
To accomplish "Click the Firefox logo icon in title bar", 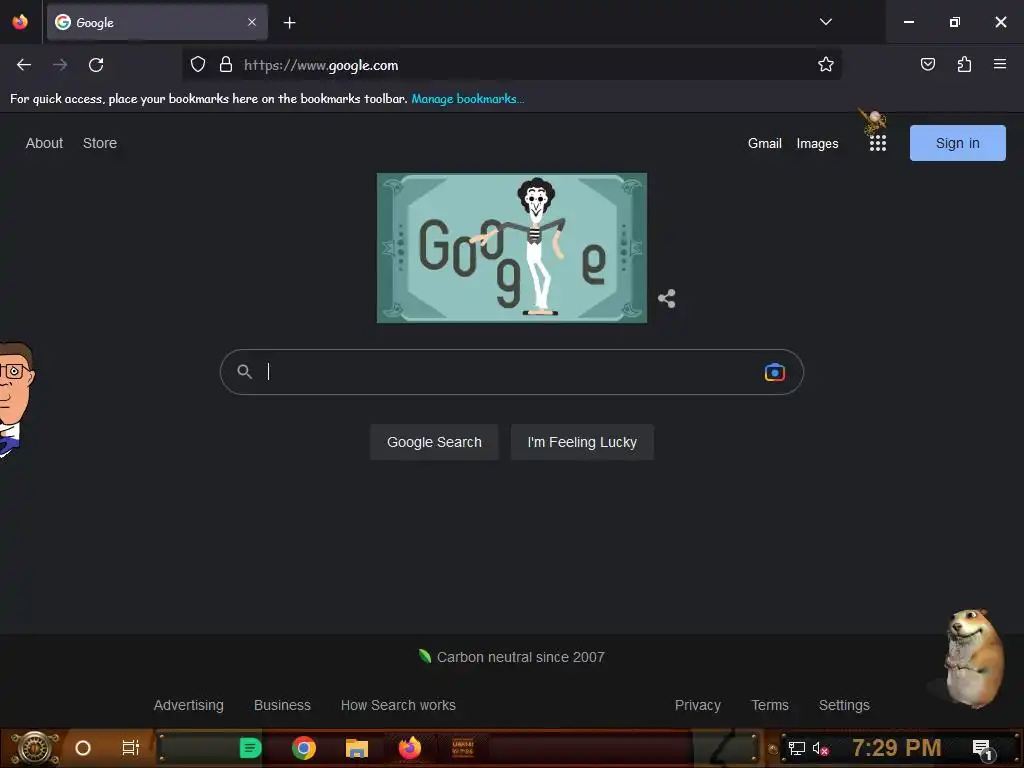I will [x=20, y=22].
